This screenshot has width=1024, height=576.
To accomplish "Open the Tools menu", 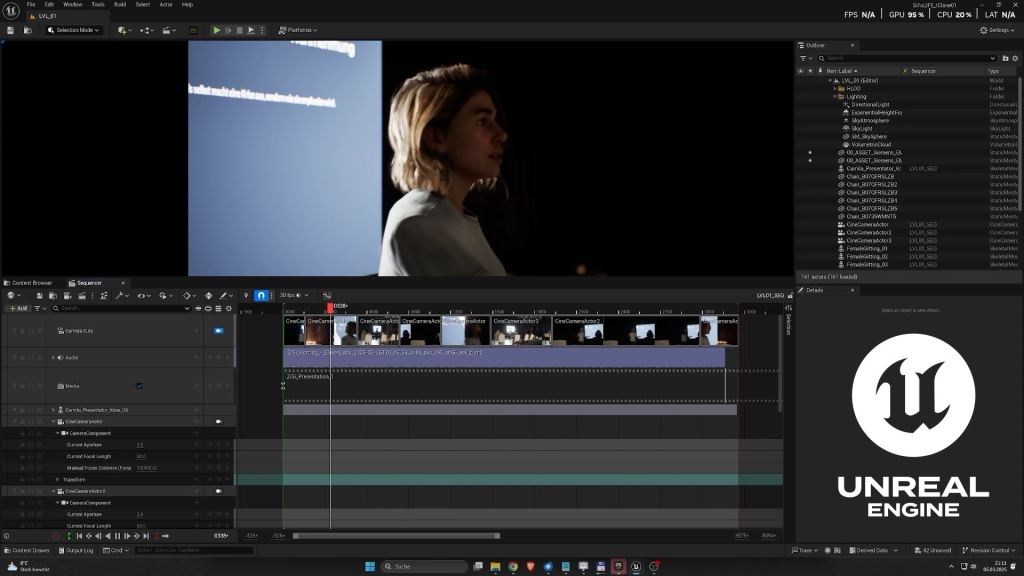I will [x=98, y=5].
